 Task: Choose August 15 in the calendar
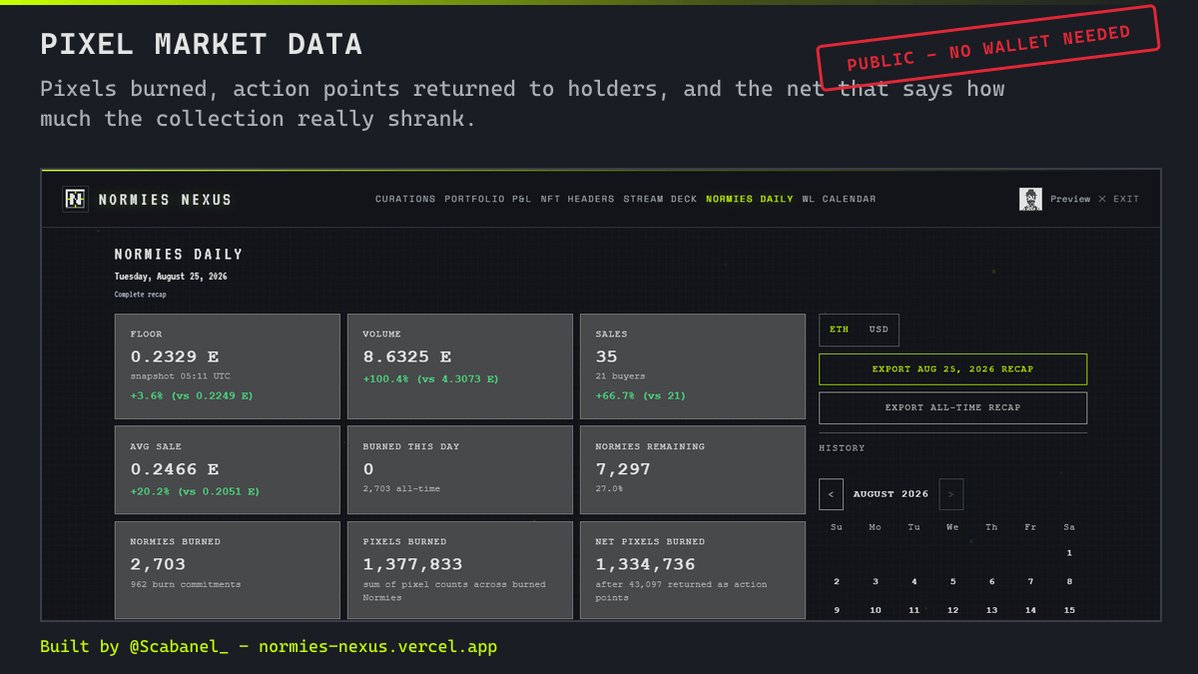(1069, 611)
